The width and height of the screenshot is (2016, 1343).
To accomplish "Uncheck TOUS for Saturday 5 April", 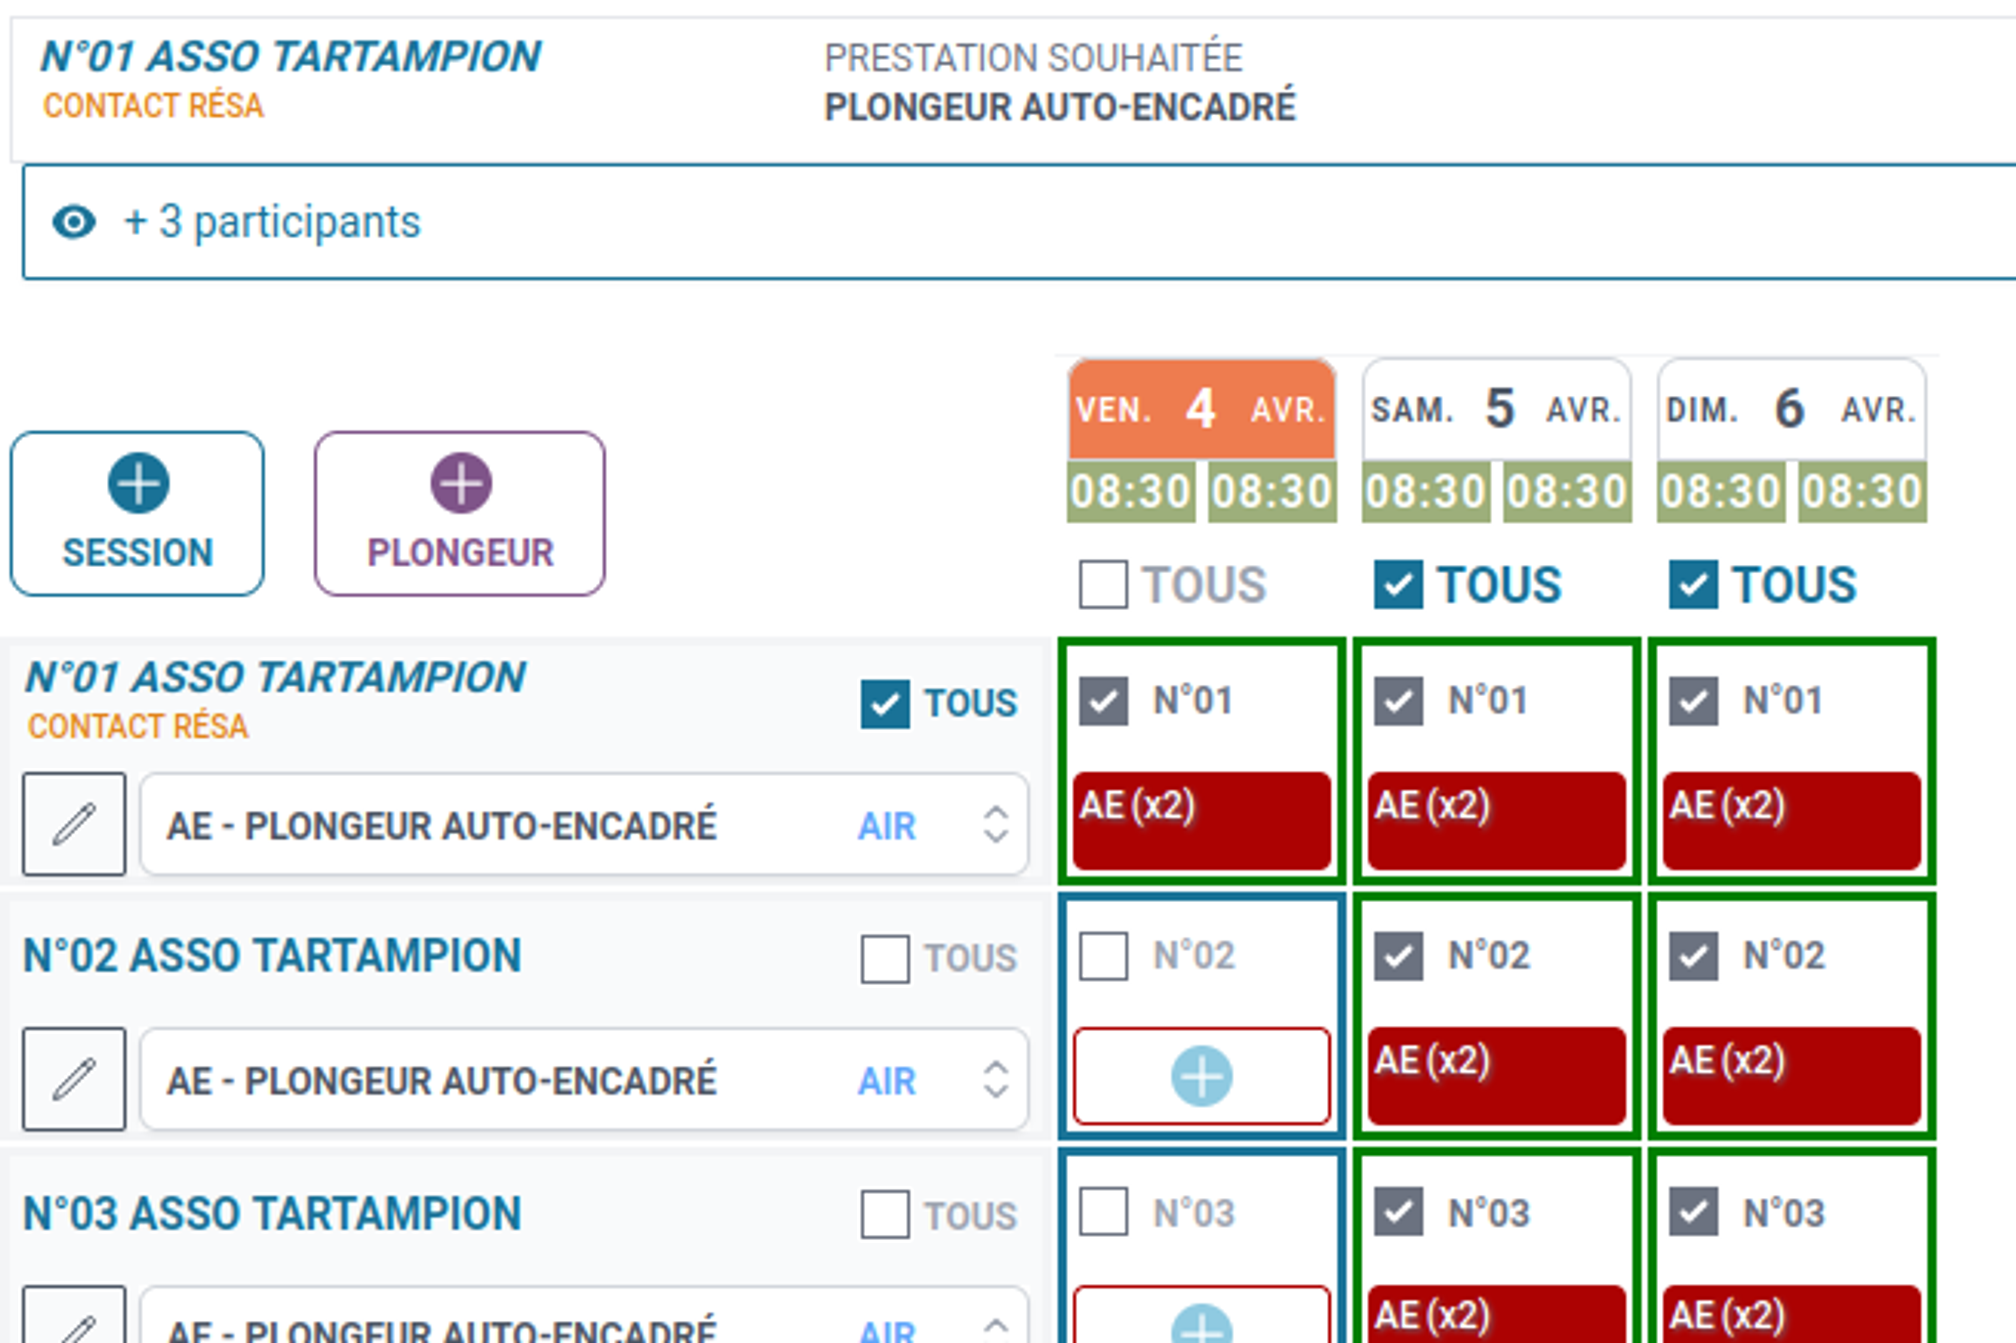I will click(x=1398, y=584).
